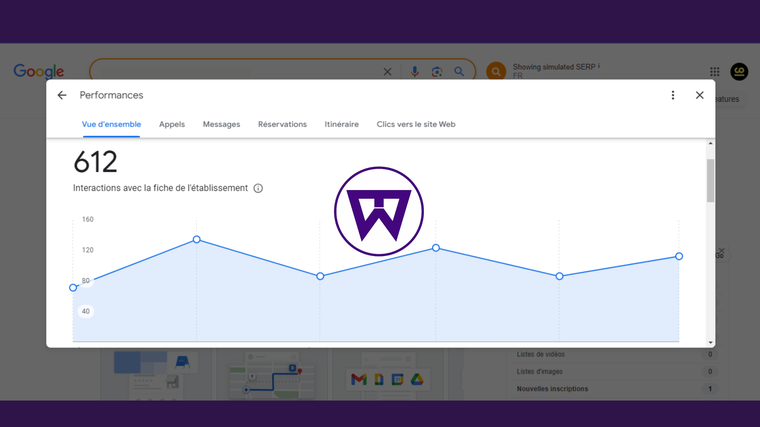Open the Itinéraire tab
The image size is (760, 427).
(x=342, y=124)
